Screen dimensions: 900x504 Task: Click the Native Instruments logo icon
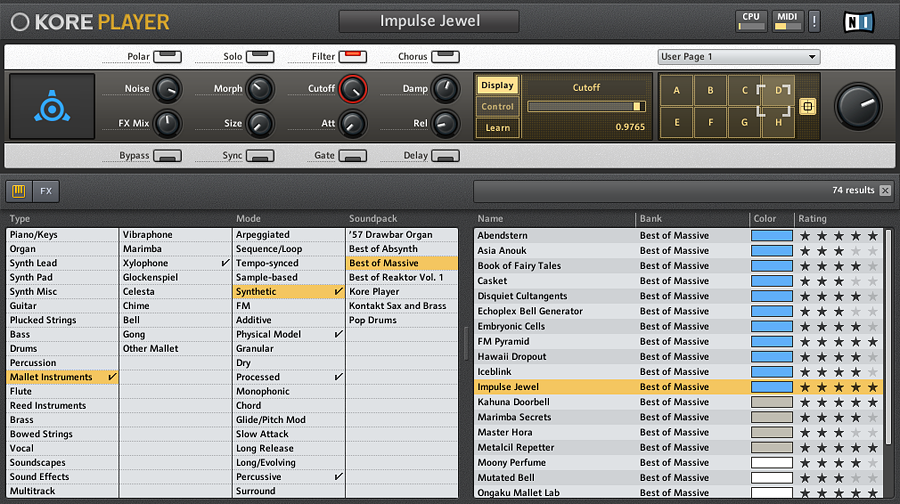point(859,20)
